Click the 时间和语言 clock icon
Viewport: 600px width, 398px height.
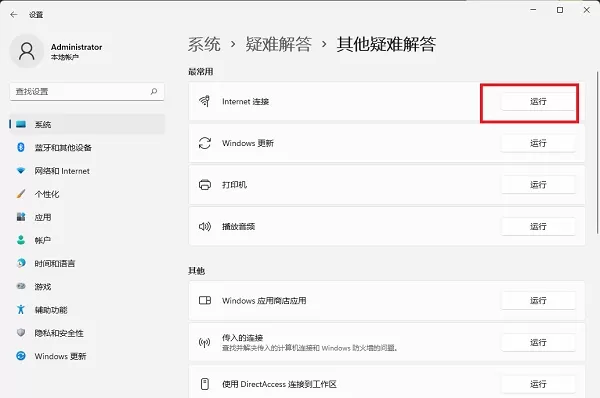tap(21, 263)
